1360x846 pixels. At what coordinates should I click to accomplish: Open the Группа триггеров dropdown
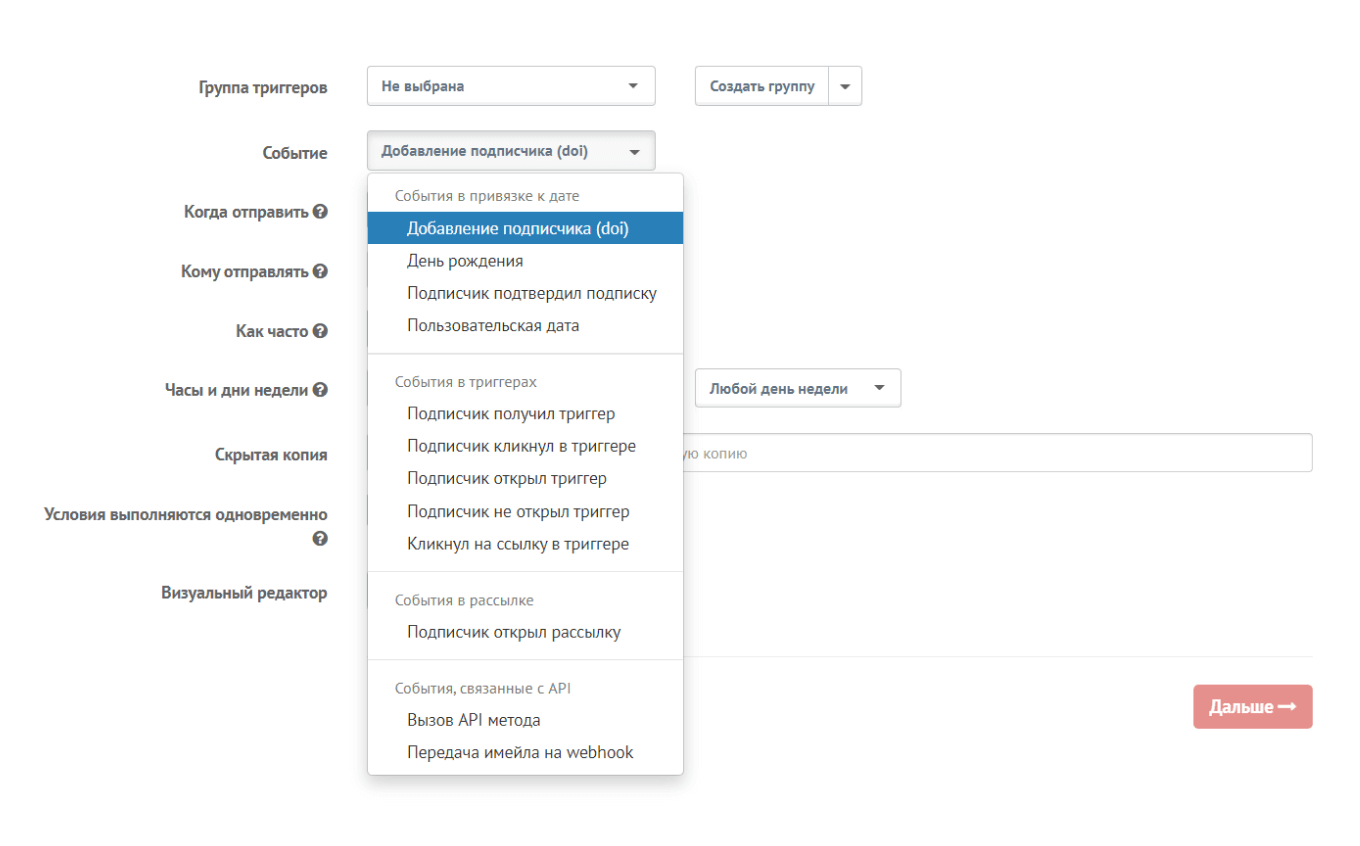(511, 86)
